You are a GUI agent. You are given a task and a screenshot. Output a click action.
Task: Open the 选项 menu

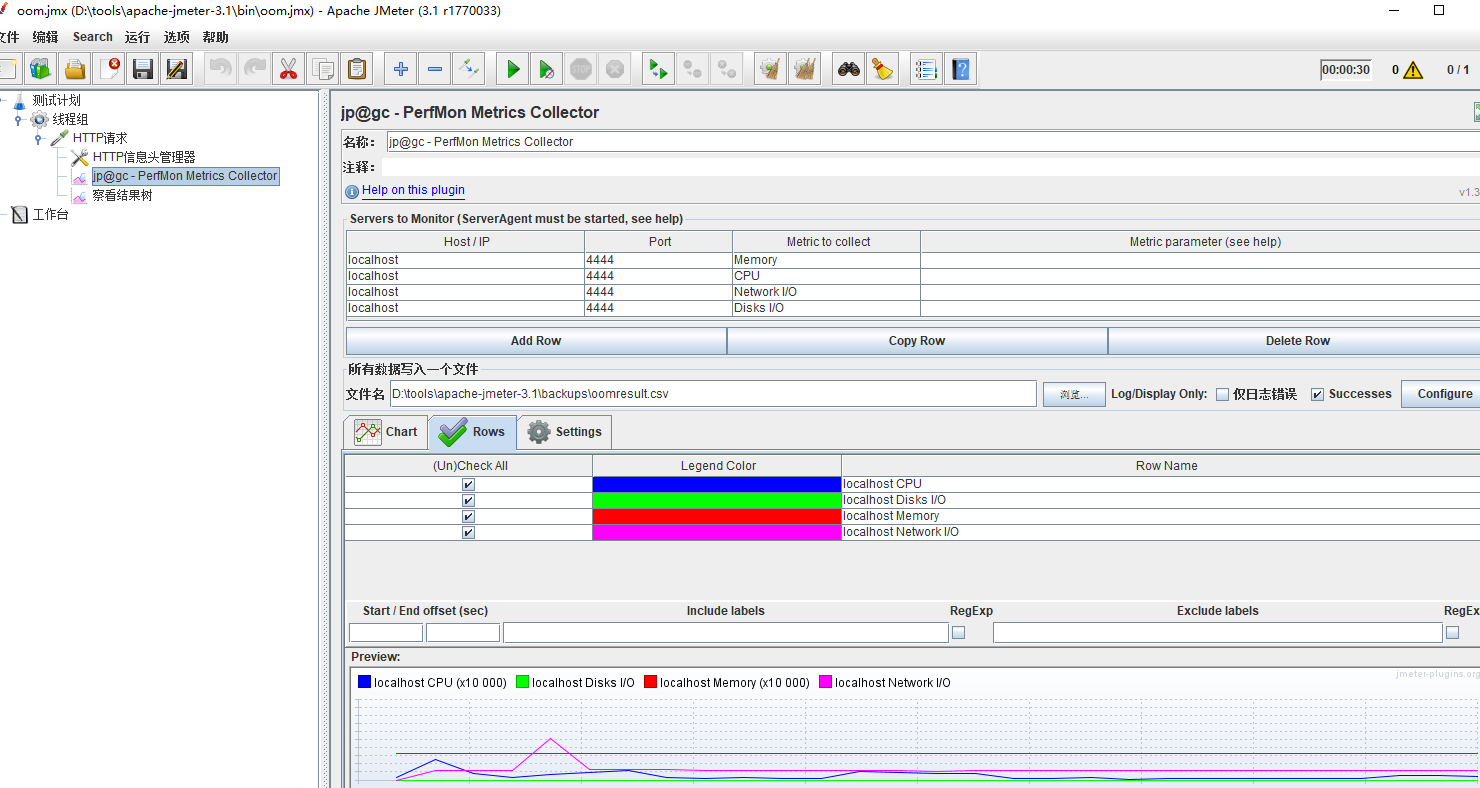176,37
